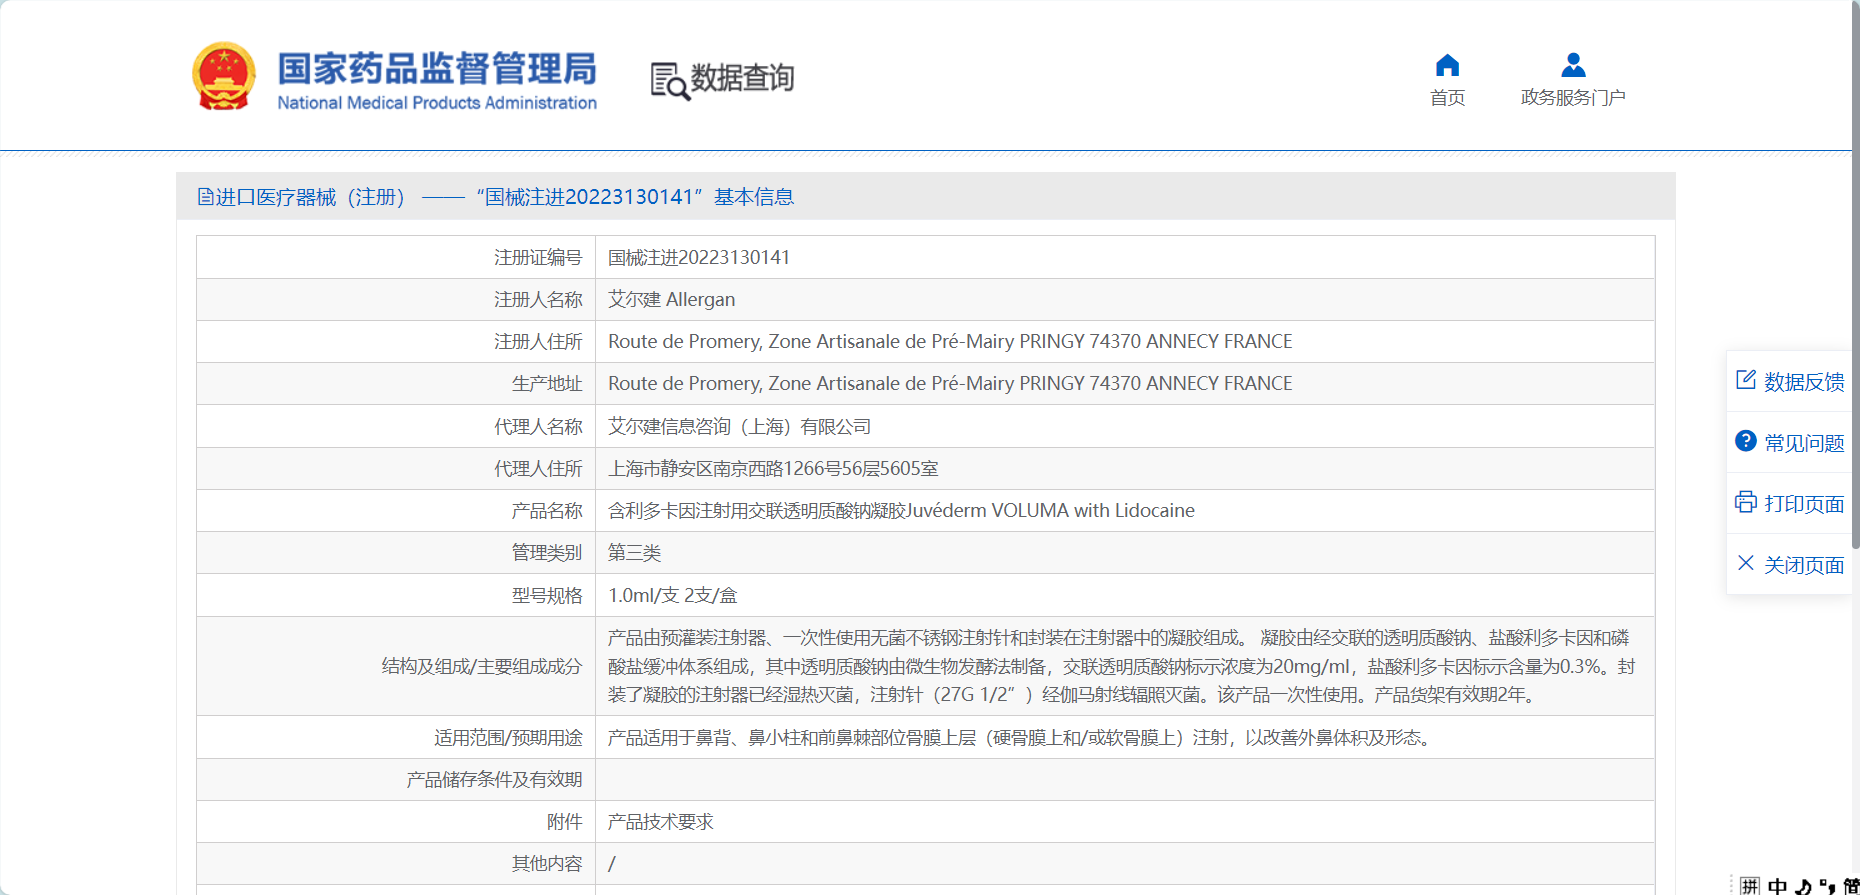
Task: Open 常见问题 via the question mark icon
Action: click(x=1746, y=441)
